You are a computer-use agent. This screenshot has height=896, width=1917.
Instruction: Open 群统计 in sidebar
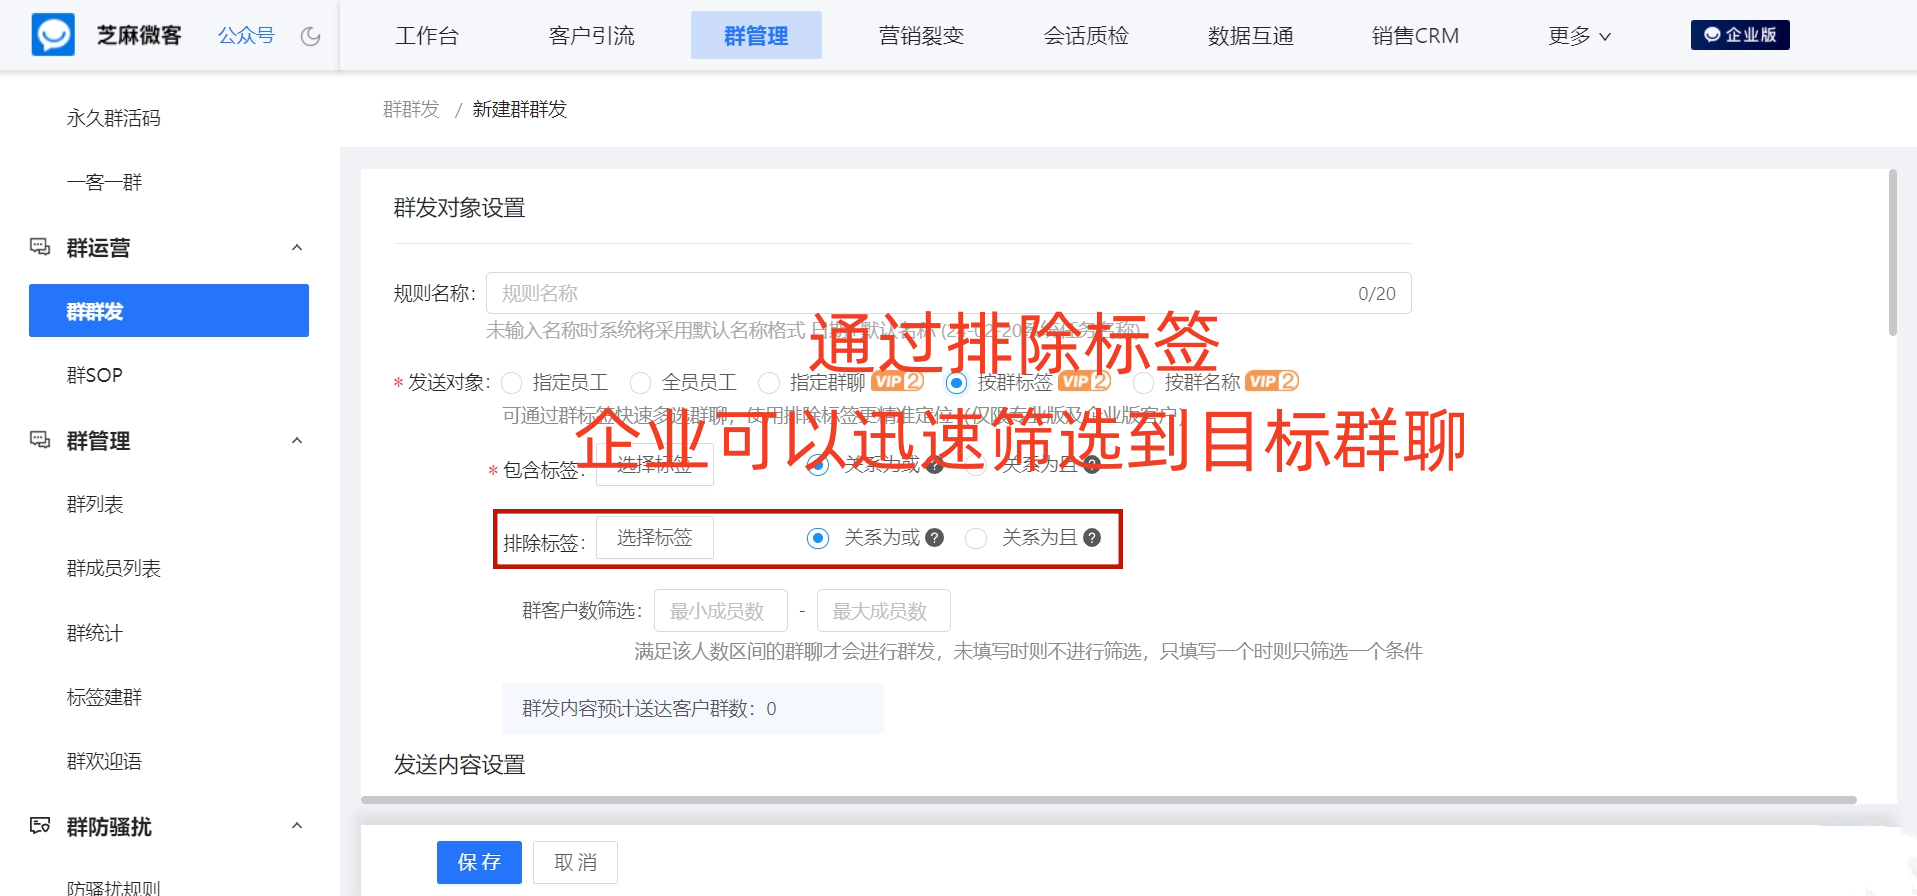95,633
